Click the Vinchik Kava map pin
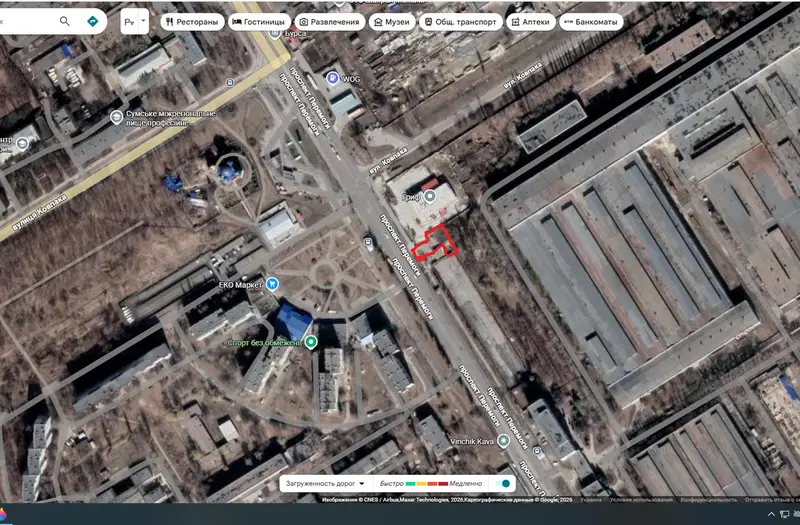800x525 pixels. (503, 440)
